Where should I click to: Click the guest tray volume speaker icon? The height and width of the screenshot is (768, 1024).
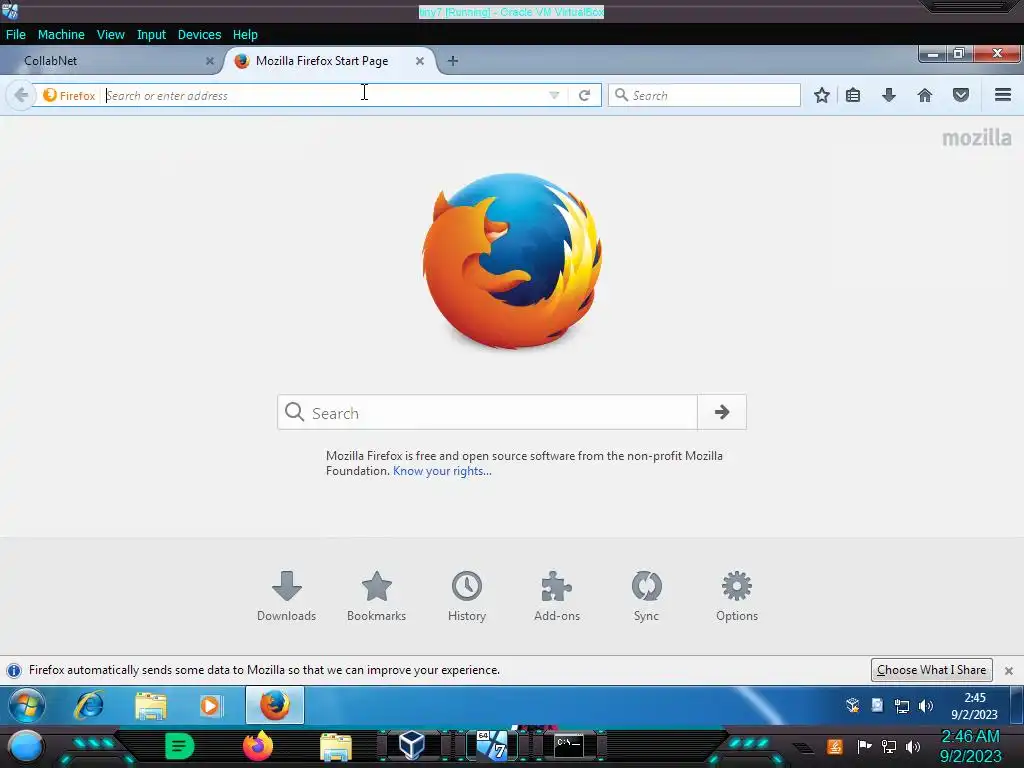pyautogui.click(x=925, y=706)
